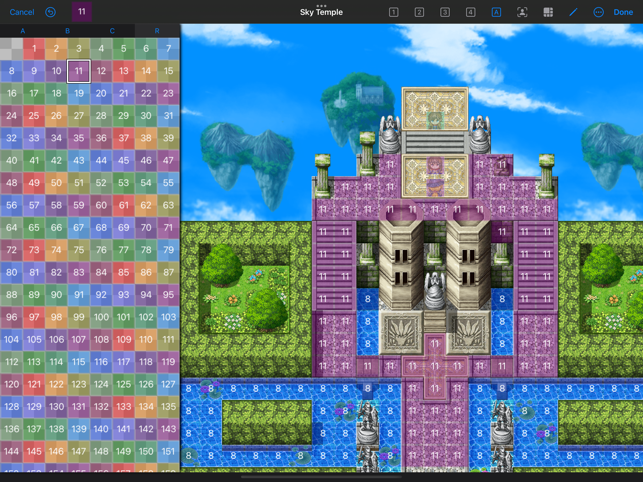Pick region swatch 144

11,451
